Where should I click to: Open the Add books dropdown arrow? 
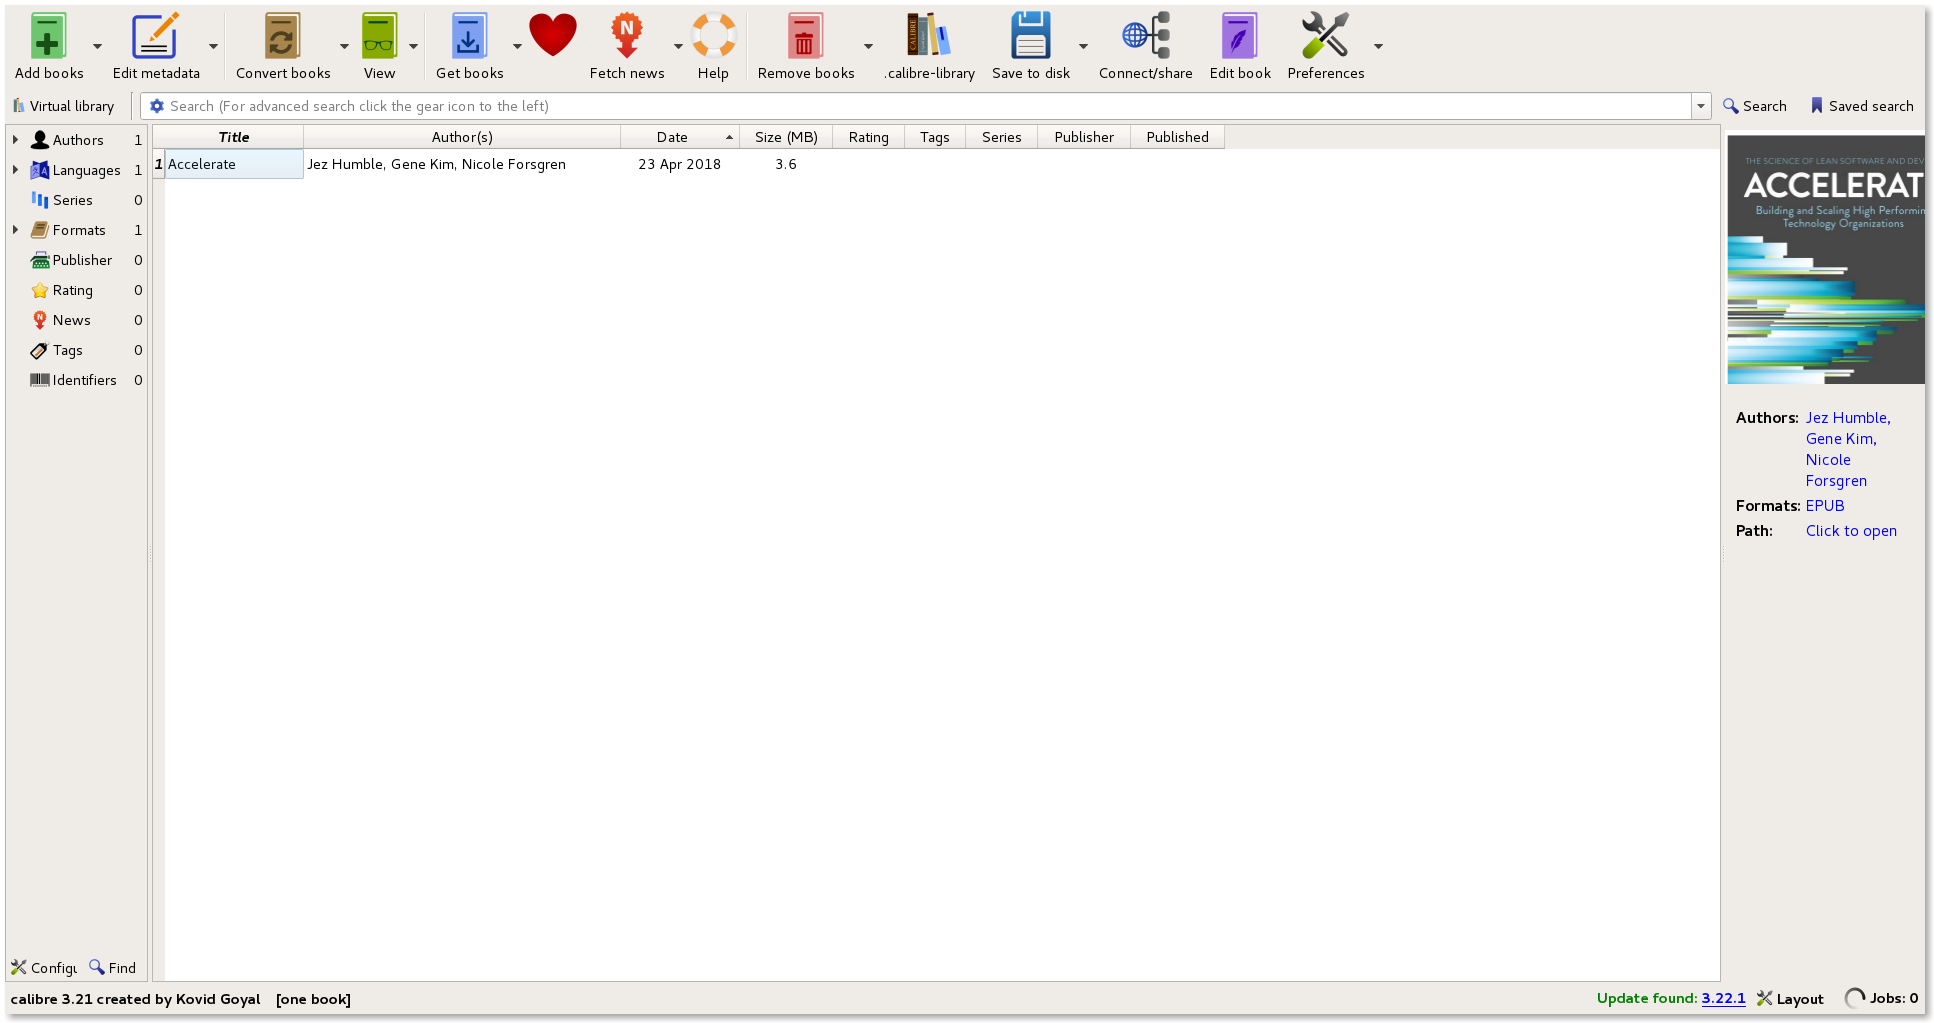pyautogui.click(x=97, y=46)
